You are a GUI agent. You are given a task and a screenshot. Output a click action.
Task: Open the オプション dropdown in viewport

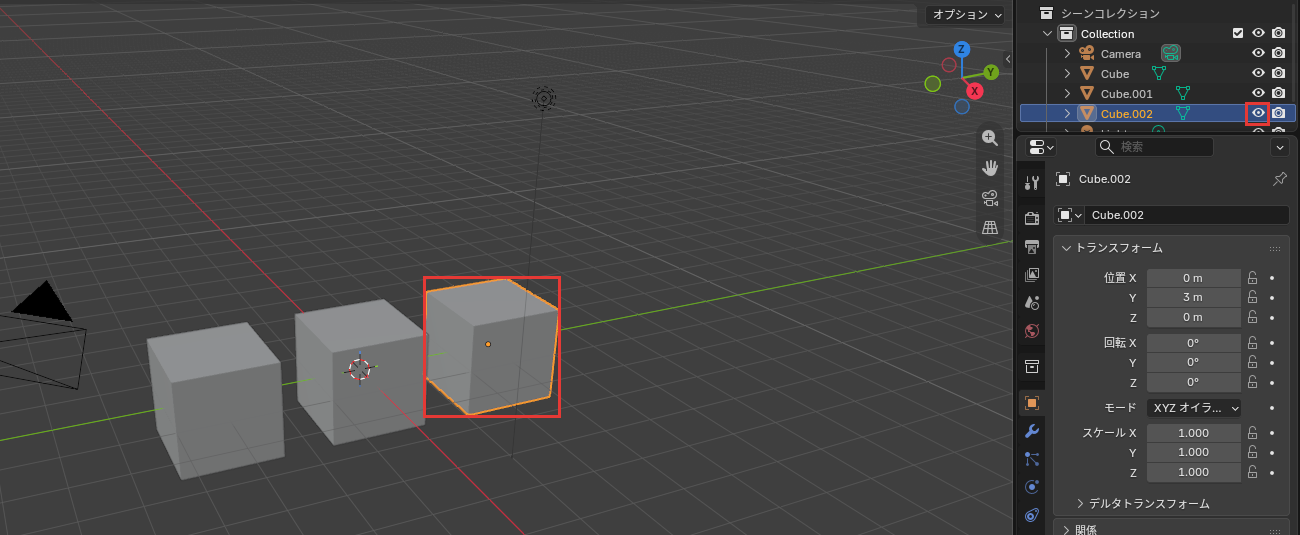964,14
